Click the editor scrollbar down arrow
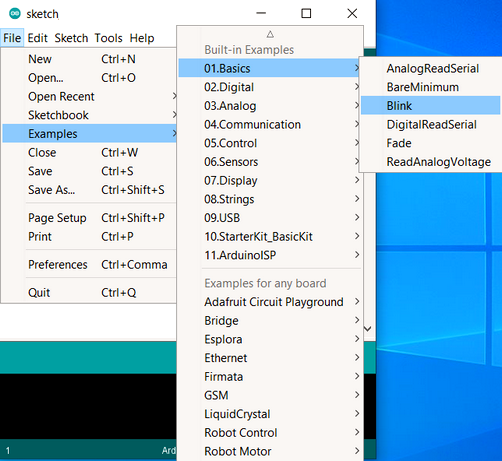Viewport: 502px width, 461px height. [x=368, y=329]
